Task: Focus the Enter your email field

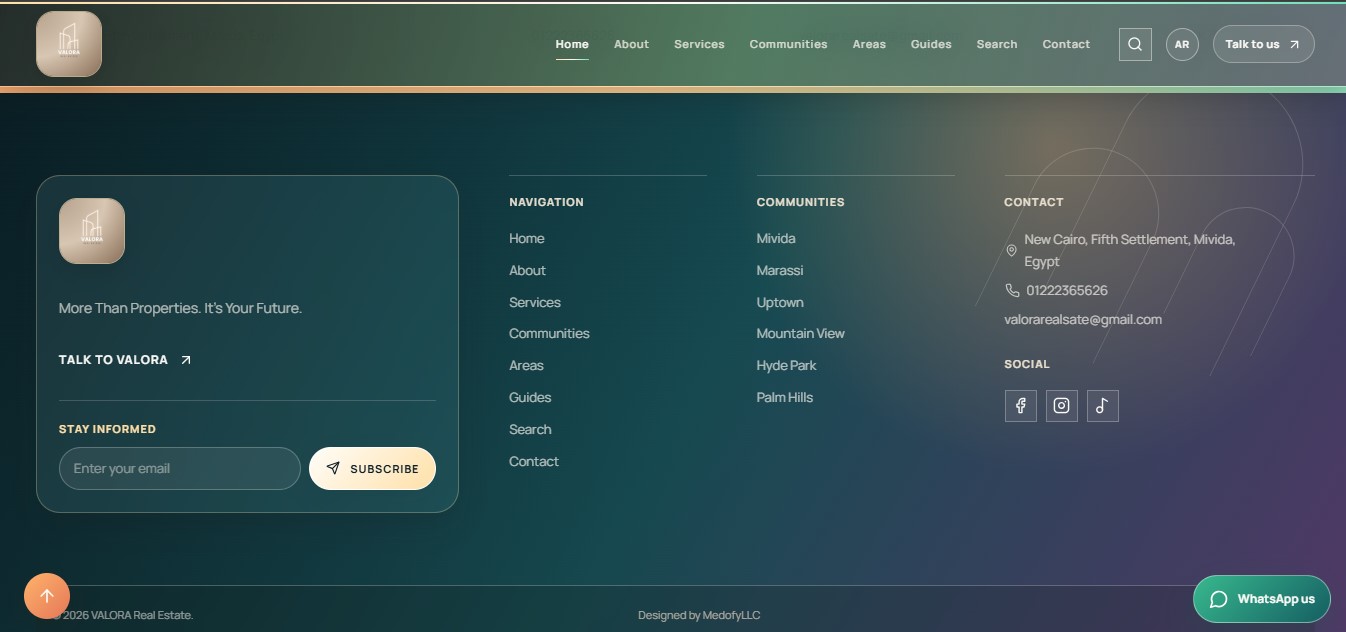Action: point(180,468)
